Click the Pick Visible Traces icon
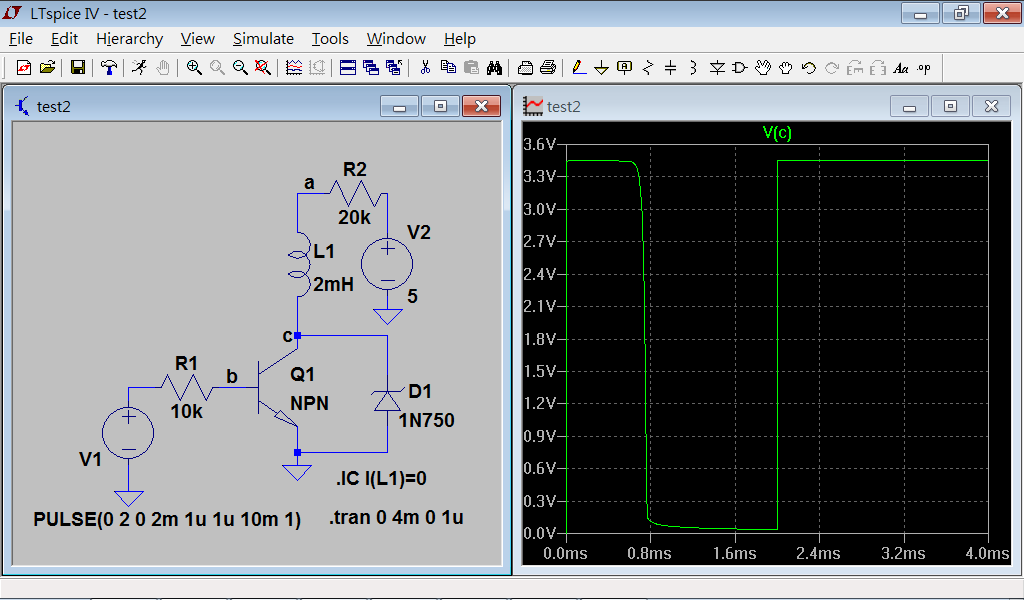The height and width of the screenshot is (600, 1024). pyautogui.click(x=294, y=67)
